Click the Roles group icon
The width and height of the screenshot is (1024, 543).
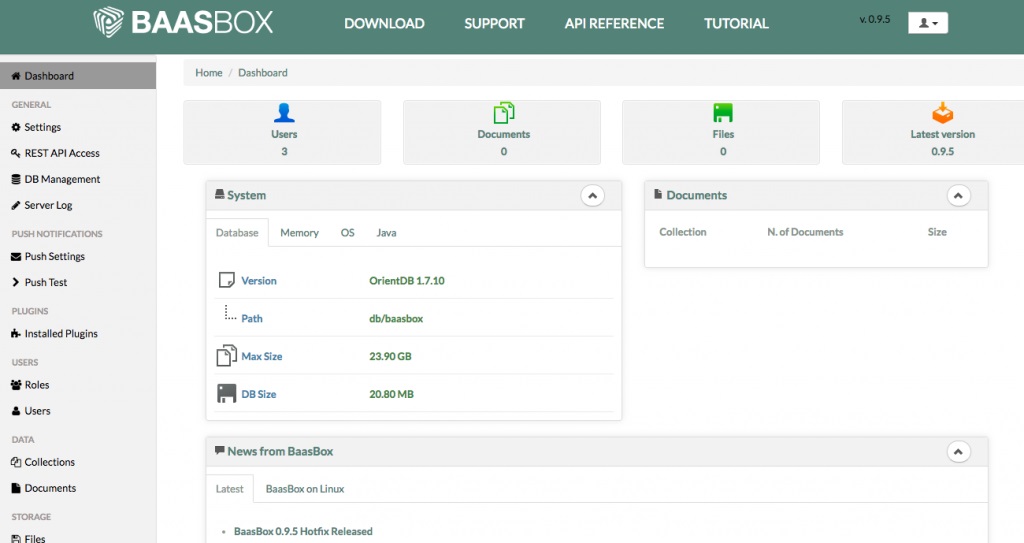pos(16,385)
